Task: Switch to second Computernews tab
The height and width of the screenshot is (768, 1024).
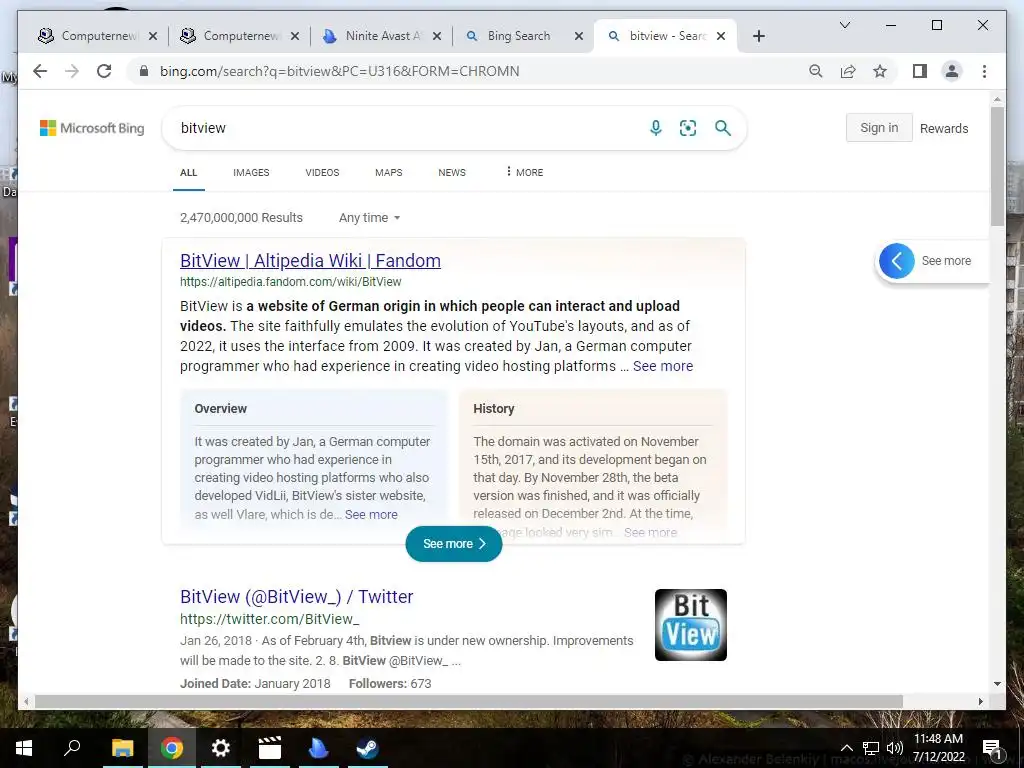Action: pyautogui.click(x=240, y=36)
